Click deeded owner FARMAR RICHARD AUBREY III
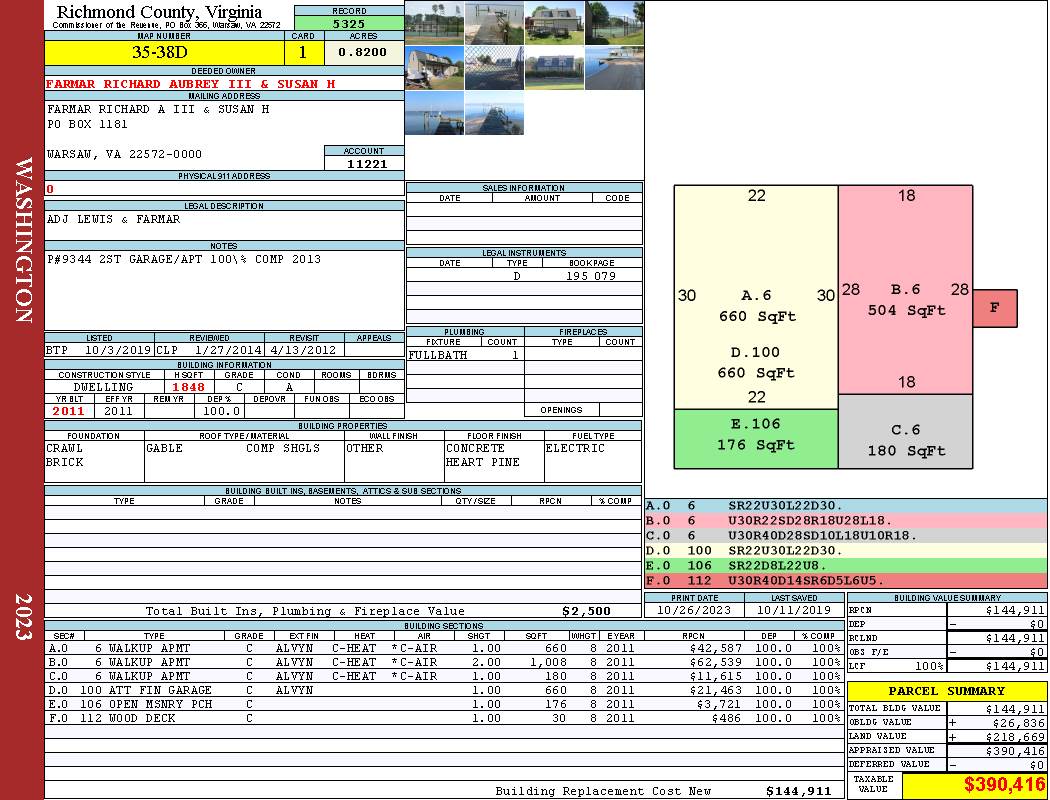 pyautogui.click(x=190, y=84)
